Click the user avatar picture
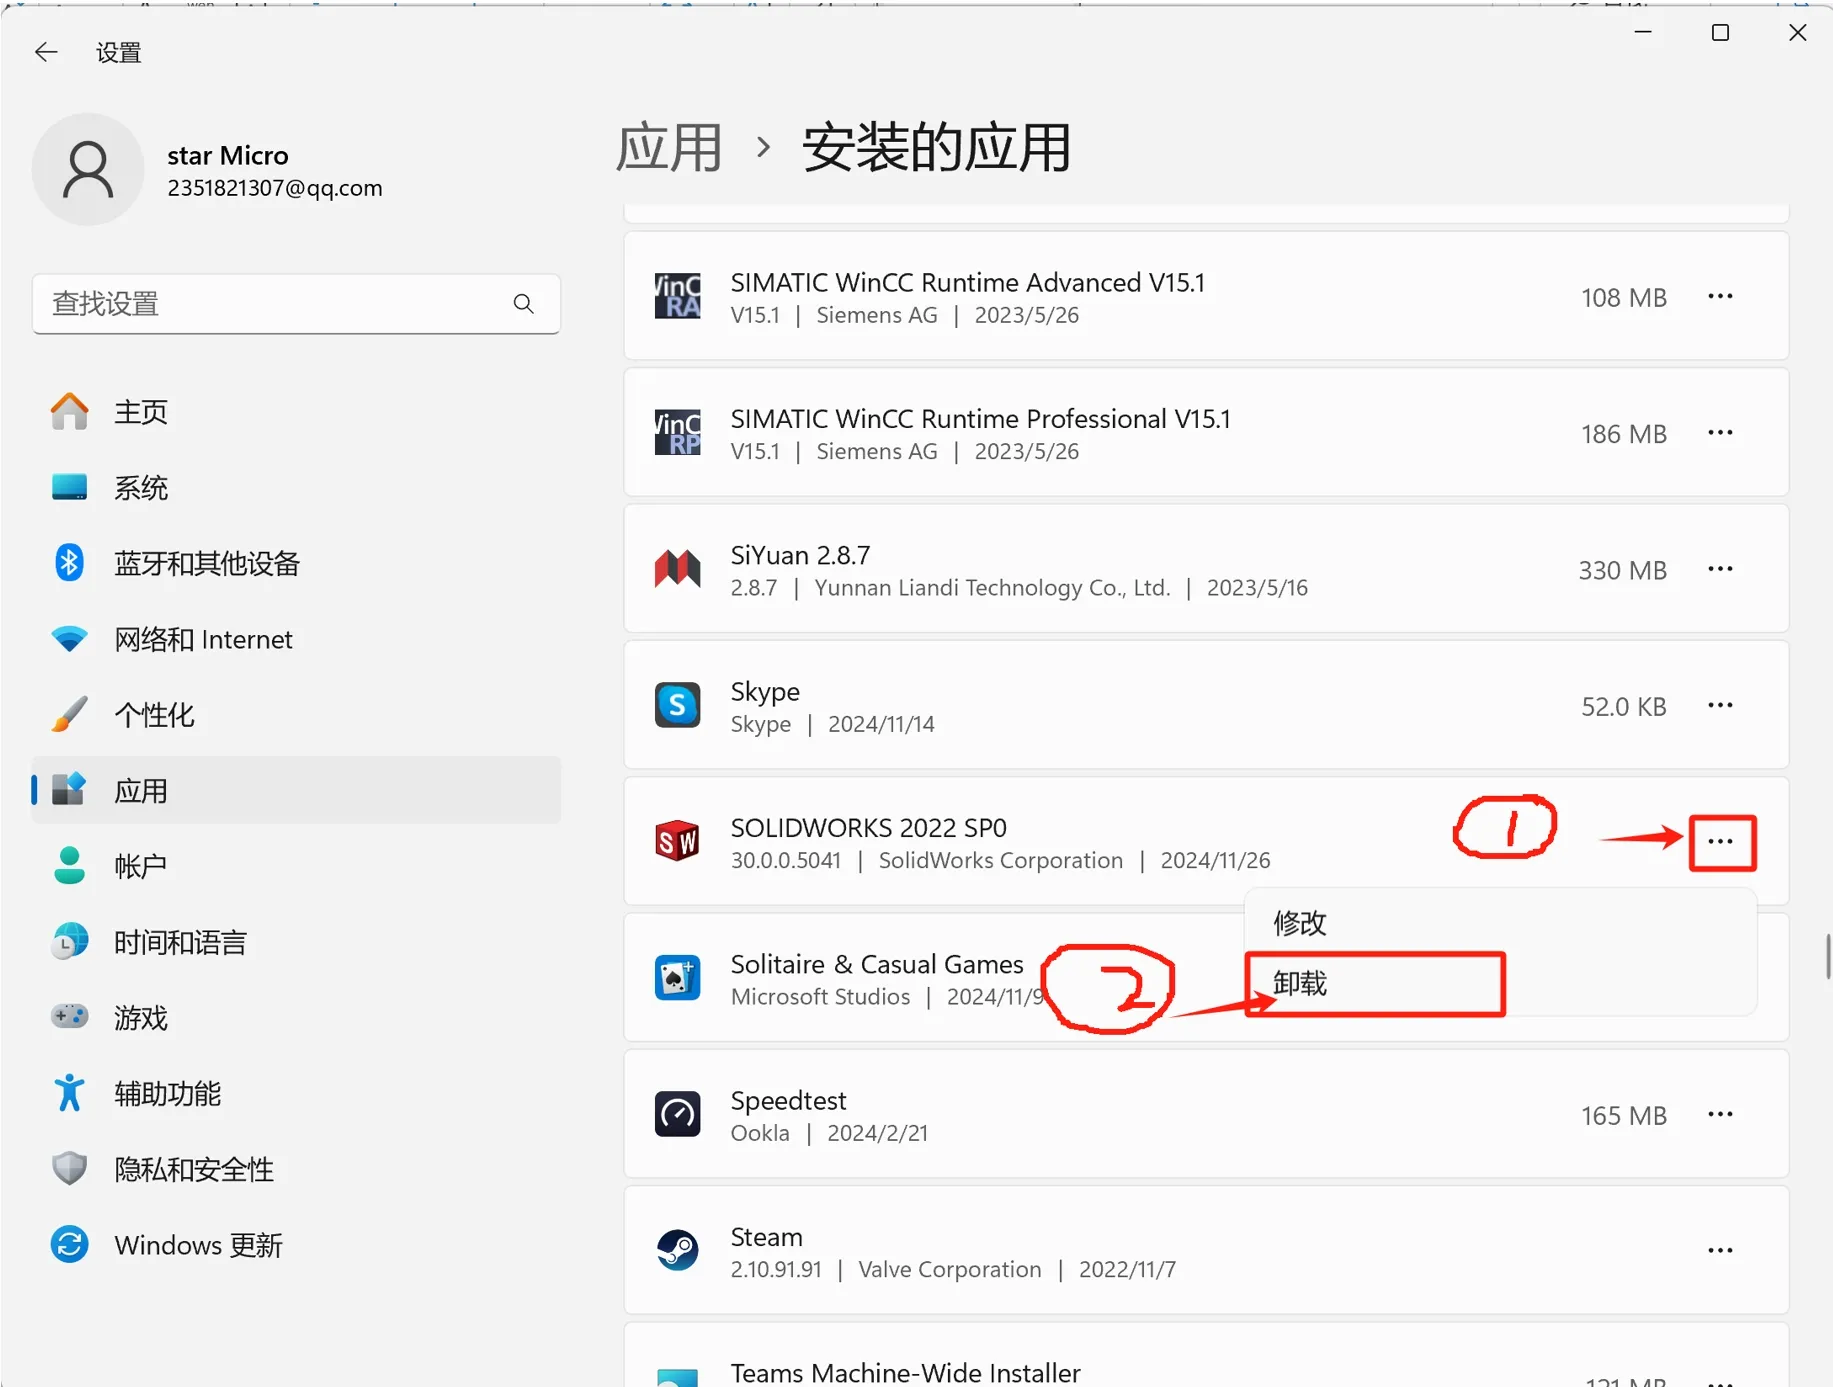Viewport: 1833px width, 1387px height. 88,169
